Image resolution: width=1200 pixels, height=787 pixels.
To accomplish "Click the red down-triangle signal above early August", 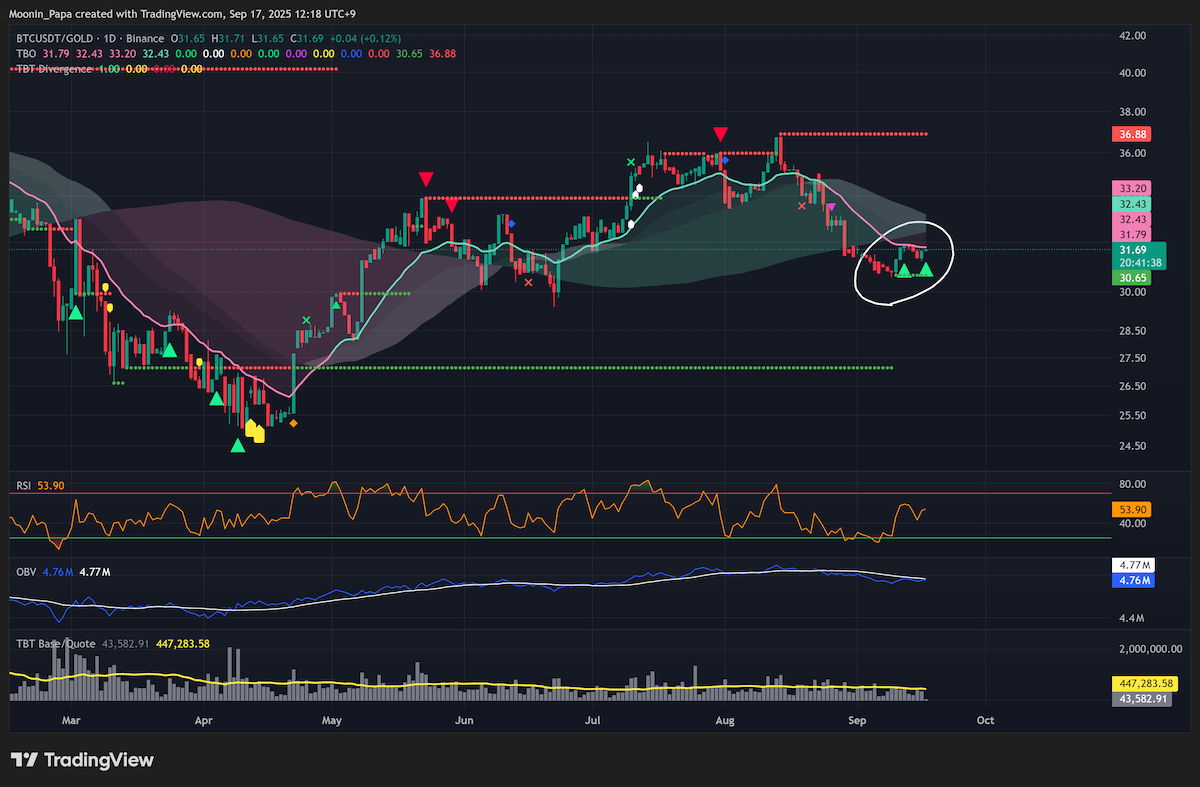I will [x=720, y=135].
